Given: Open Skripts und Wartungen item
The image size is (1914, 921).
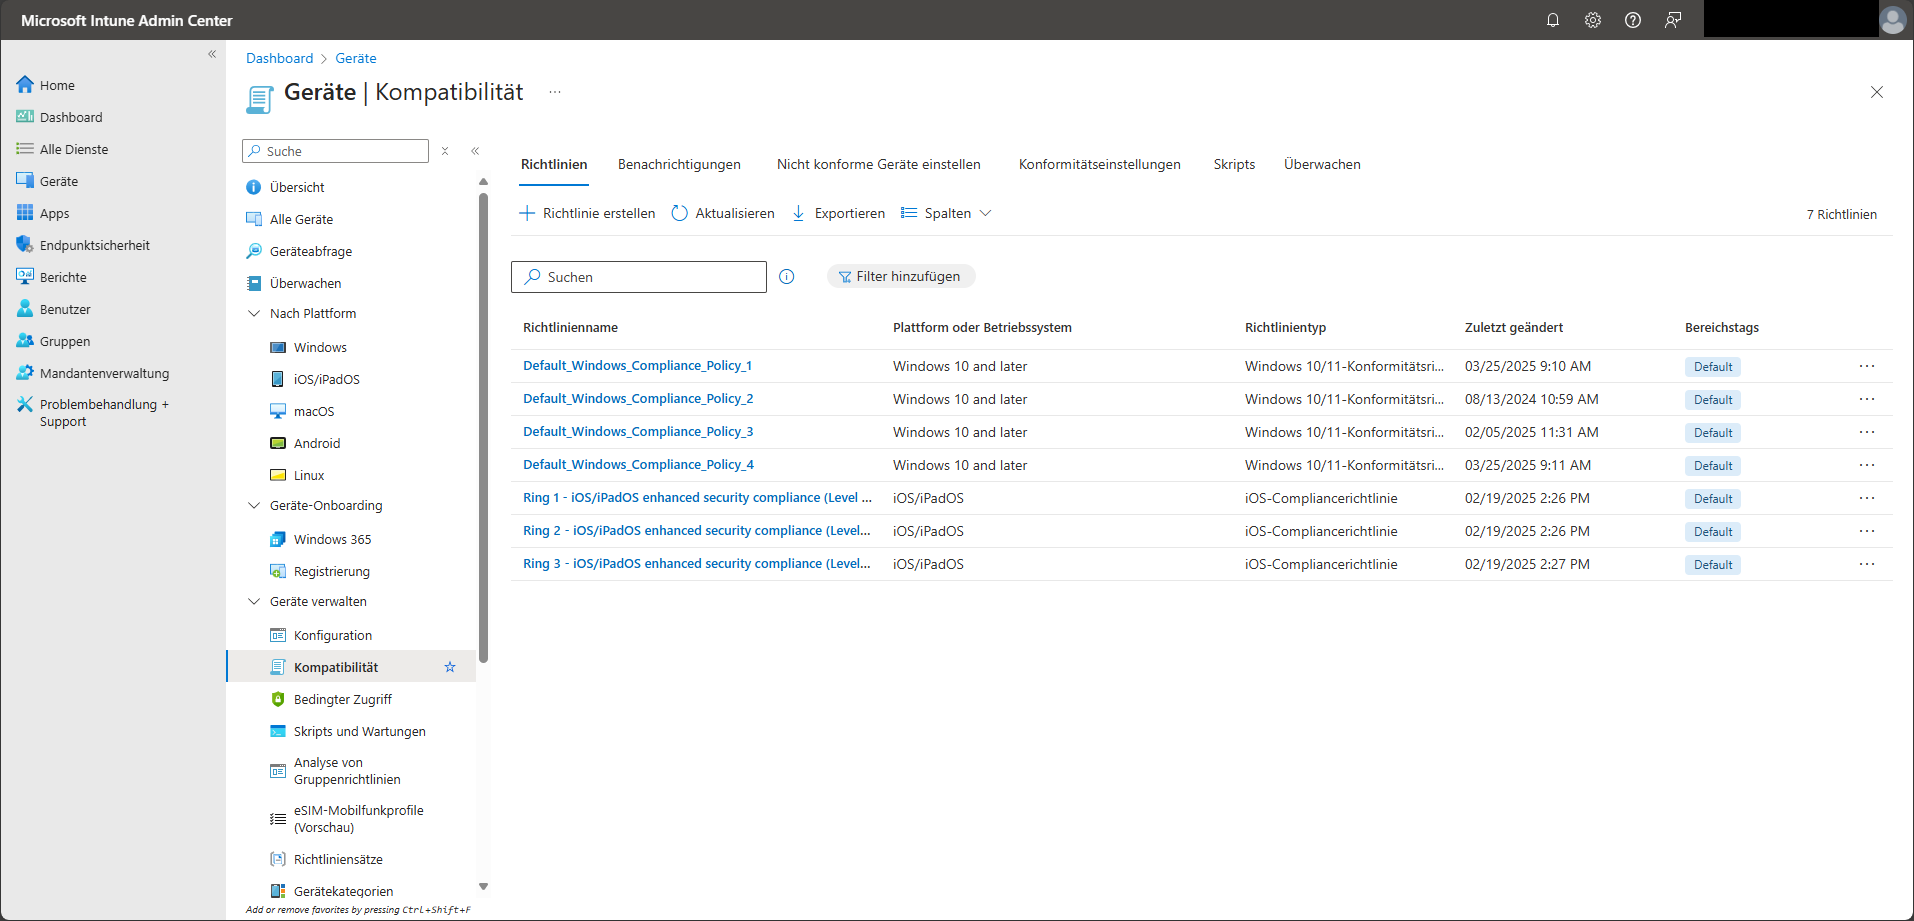Looking at the screenshot, I should click(360, 731).
